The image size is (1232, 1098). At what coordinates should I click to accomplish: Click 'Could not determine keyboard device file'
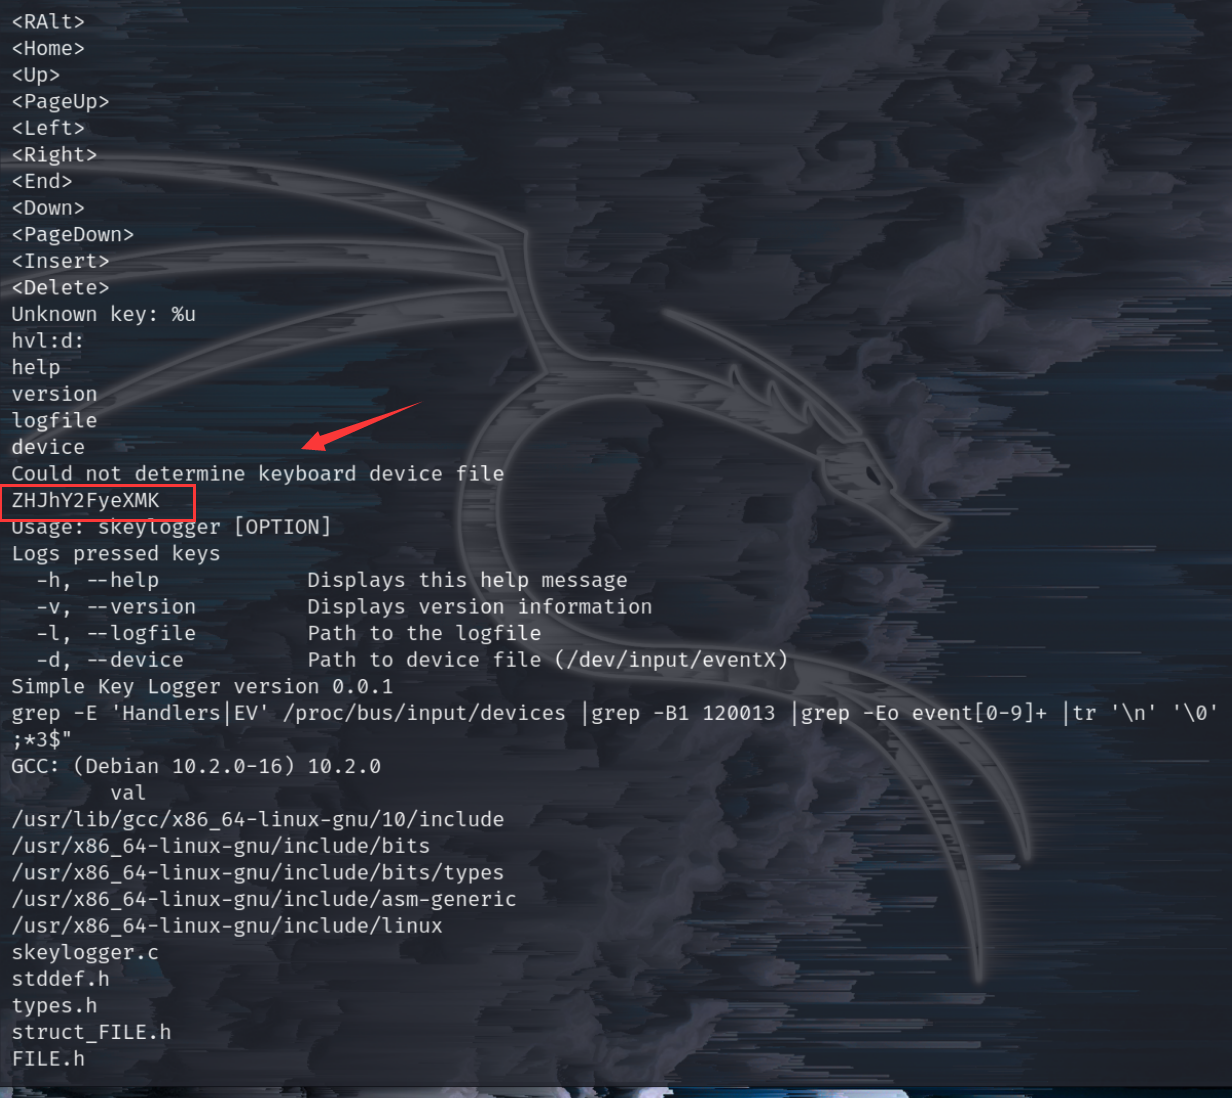[258, 473]
